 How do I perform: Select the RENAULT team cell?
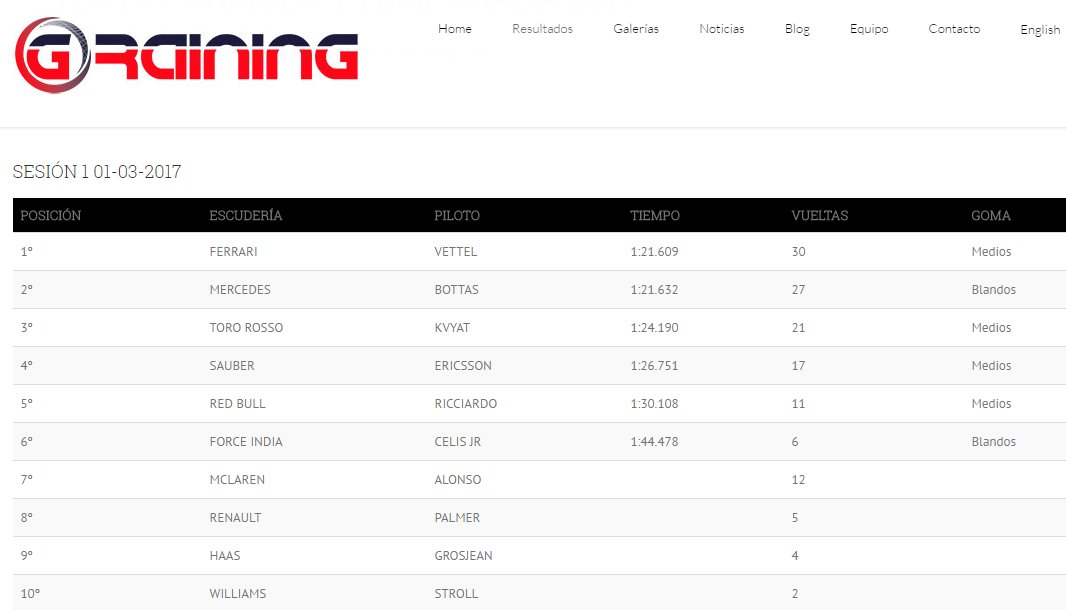[x=235, y=518]
